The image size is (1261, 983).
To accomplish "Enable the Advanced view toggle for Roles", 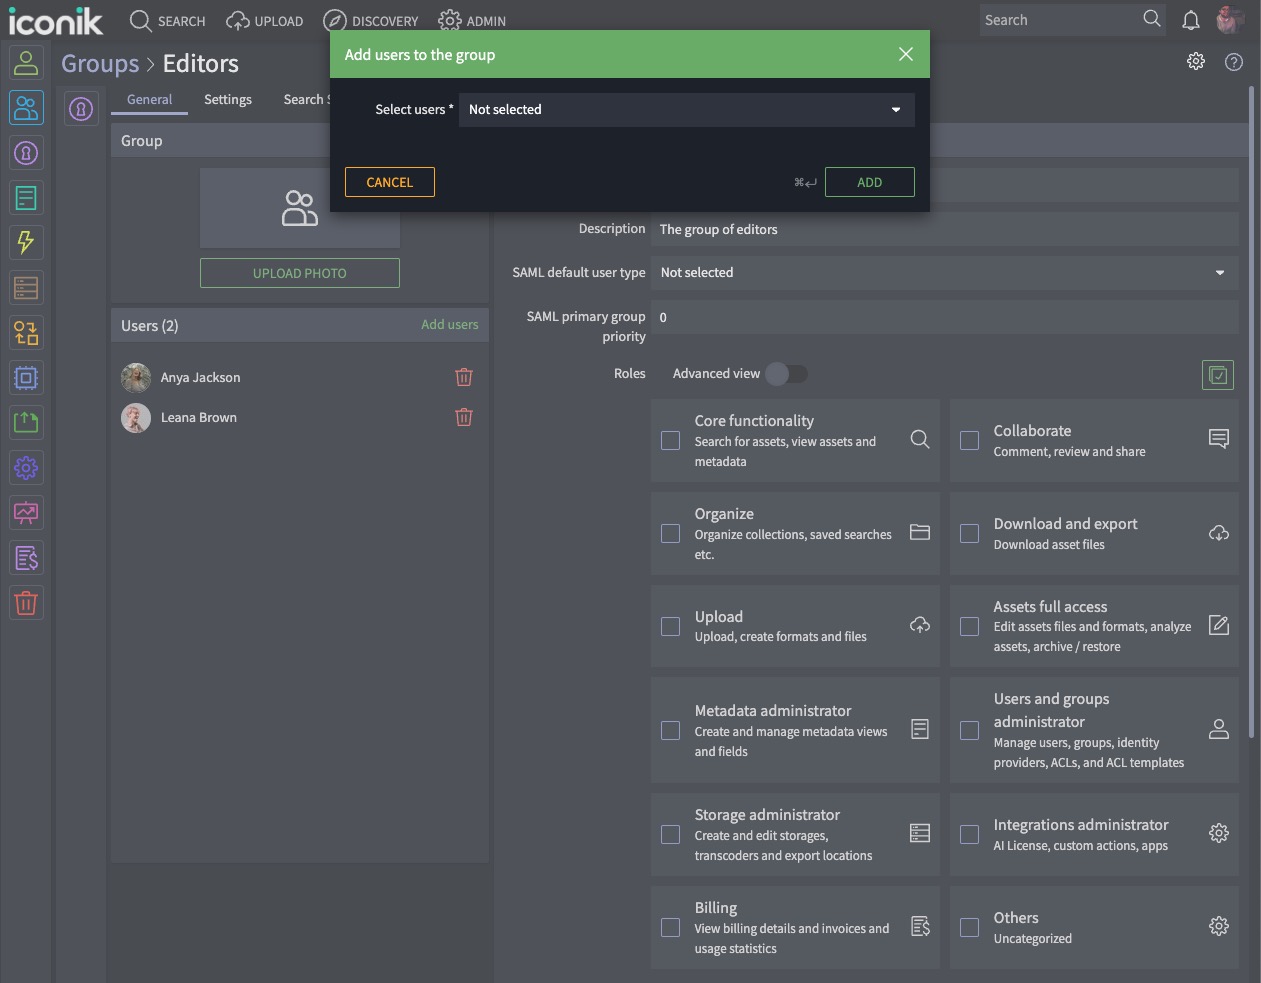I will click(x=786, y=373).
